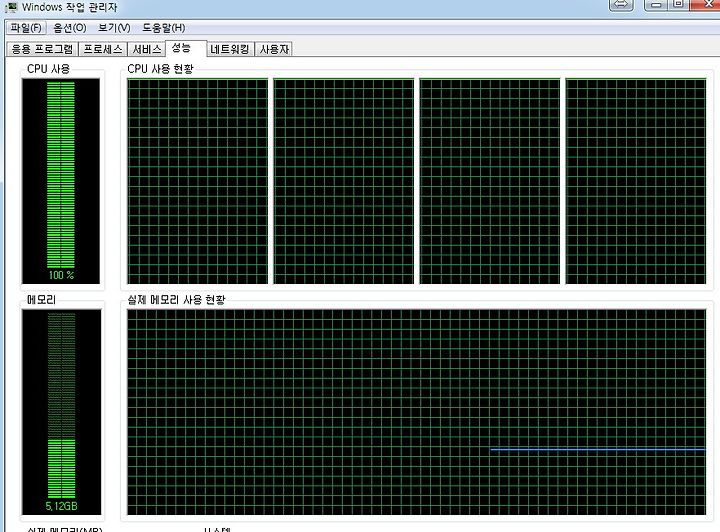Screen dimensions: 720x532
Task: Click the 100 % CPU value text
Action: [61, 275]
